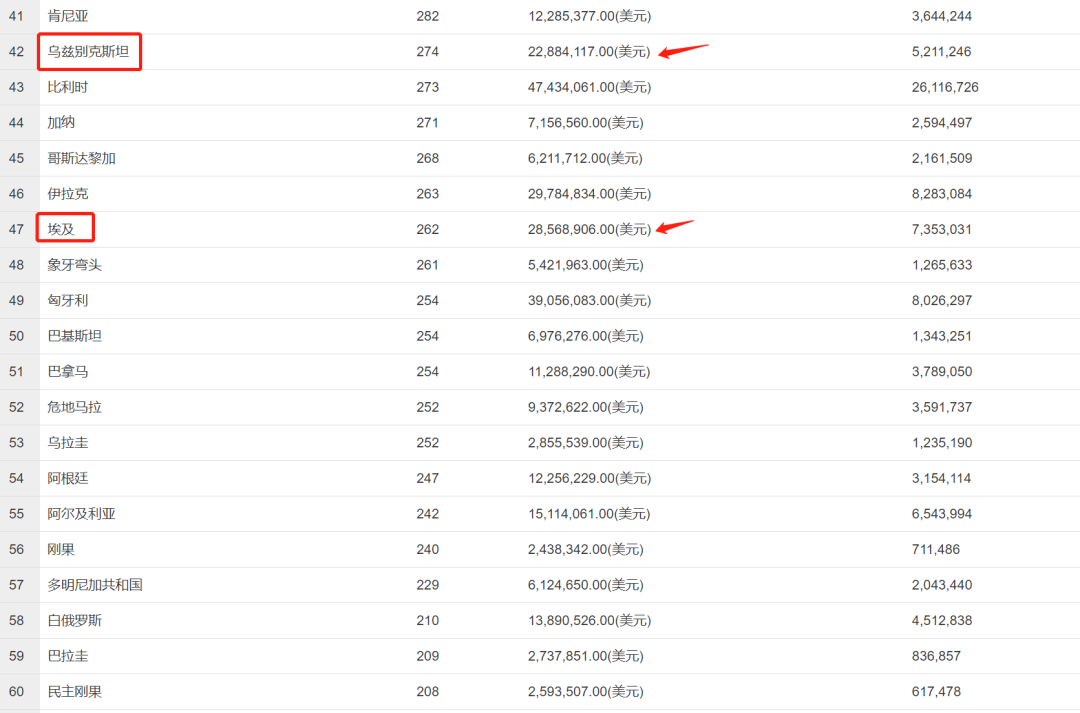Click value 26,116,726 in last column
This screenshot has height=713, width=1080.
coord(945,87)
